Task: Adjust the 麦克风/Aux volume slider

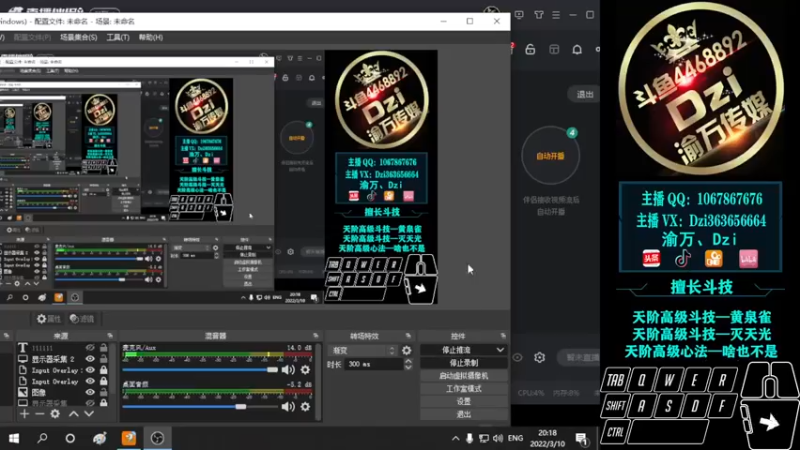Action: point(200,369)
